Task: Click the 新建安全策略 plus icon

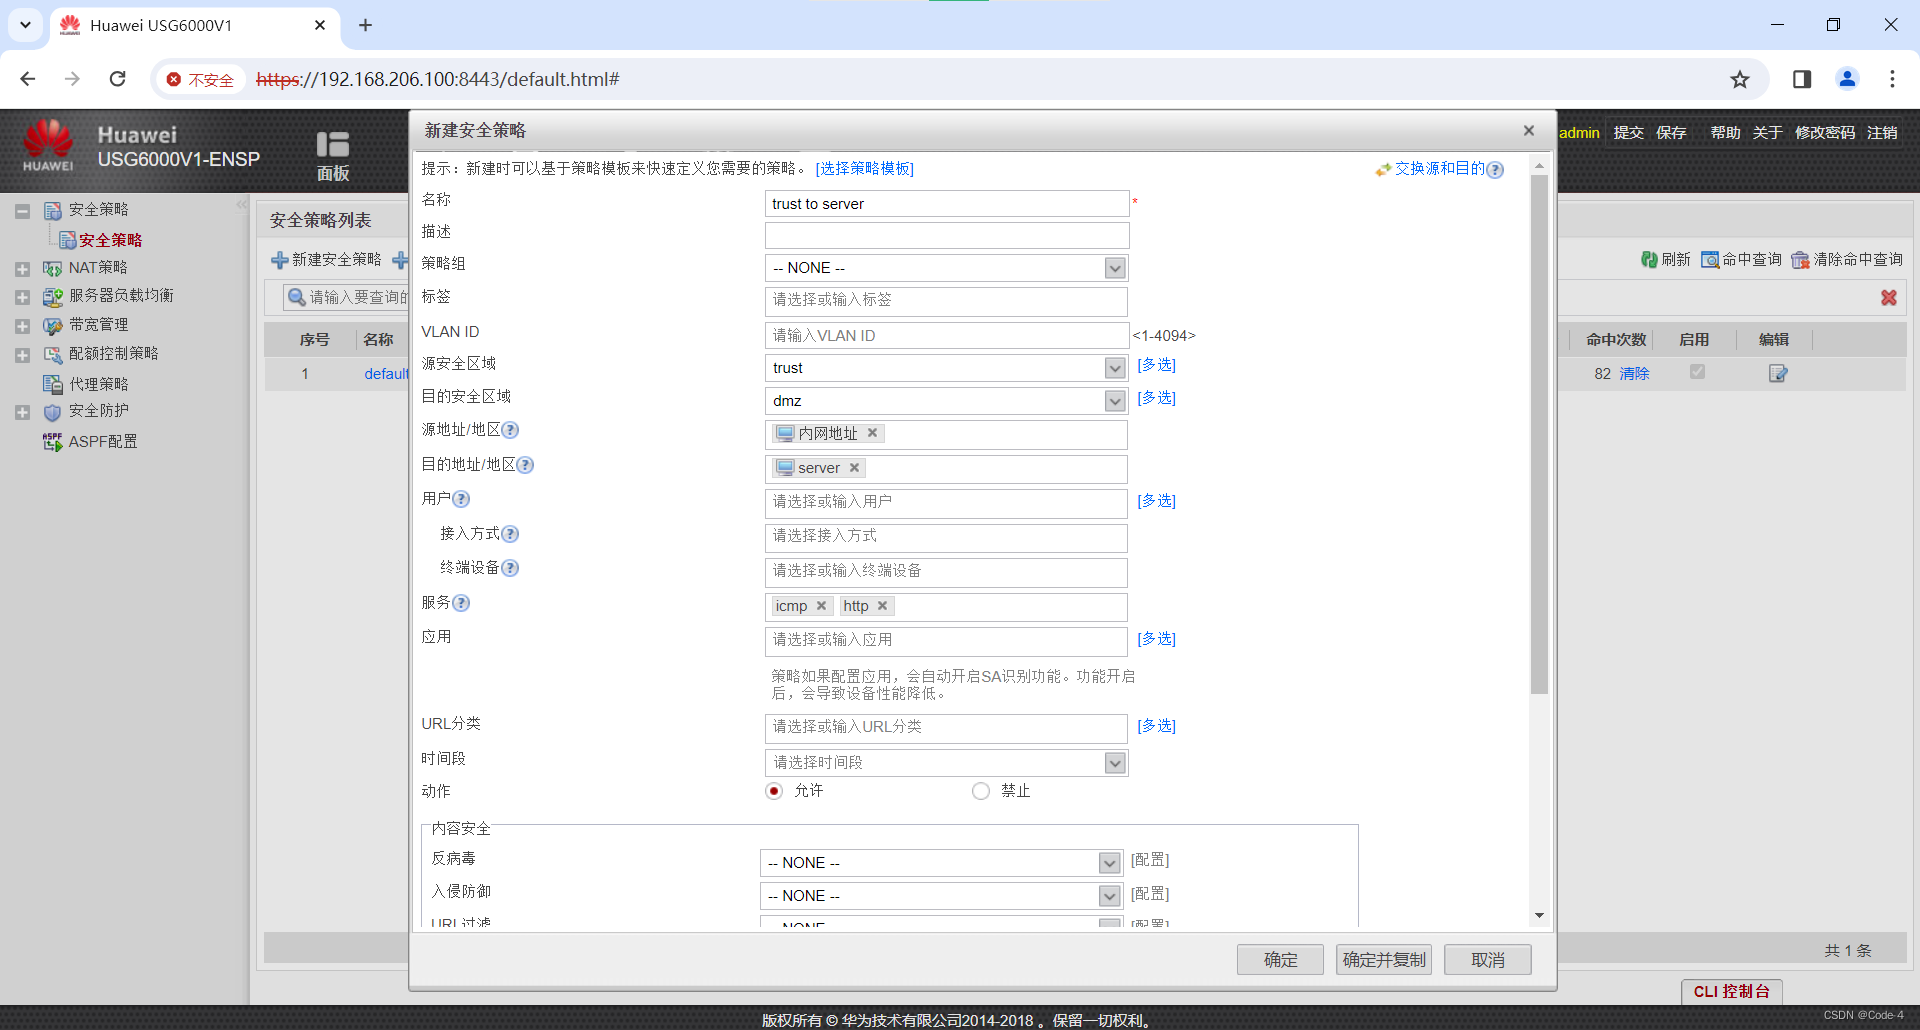Action: pyautogui.click(x=280, y=260)
